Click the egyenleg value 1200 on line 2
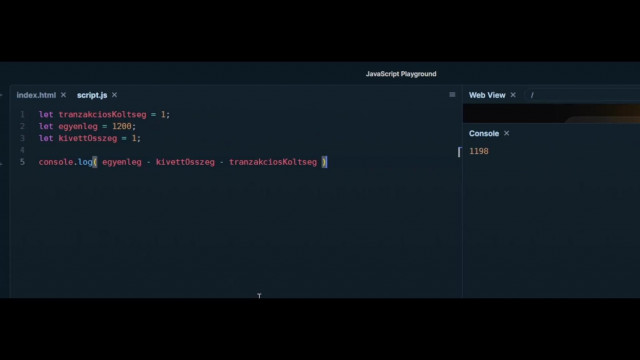This screenshot has height=360, width=640. 122,127
